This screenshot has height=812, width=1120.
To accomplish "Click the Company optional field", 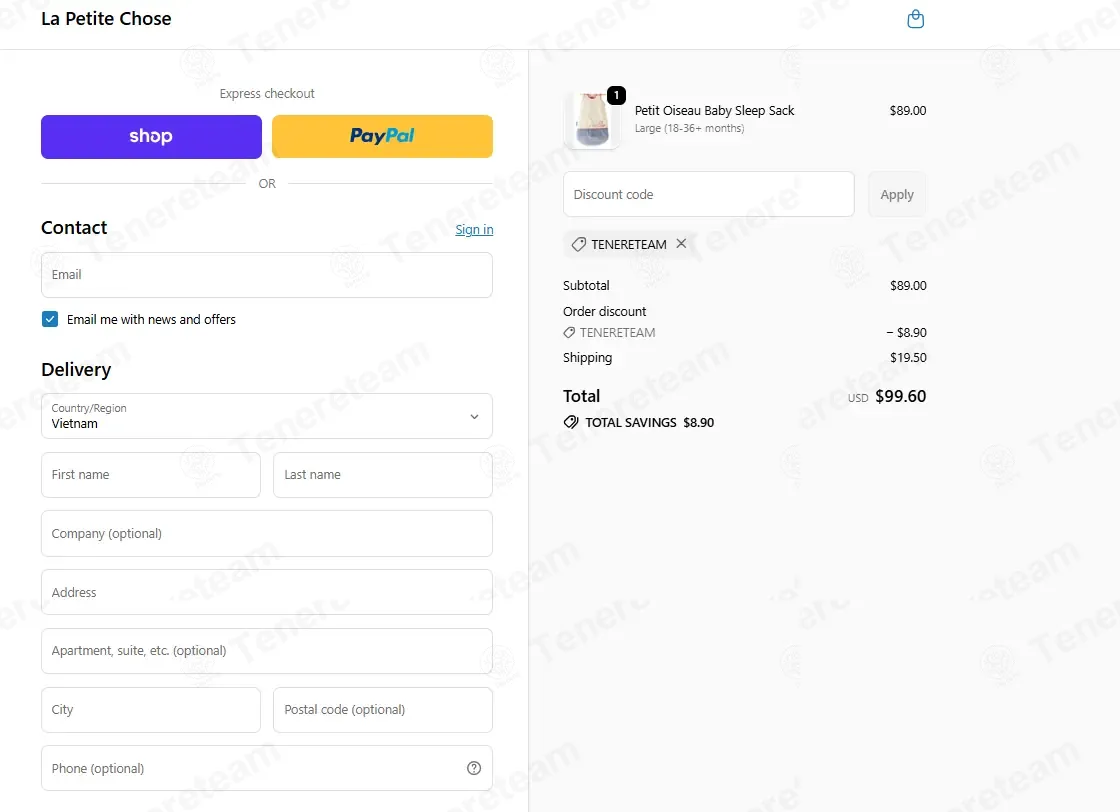I will pos(266,533).
